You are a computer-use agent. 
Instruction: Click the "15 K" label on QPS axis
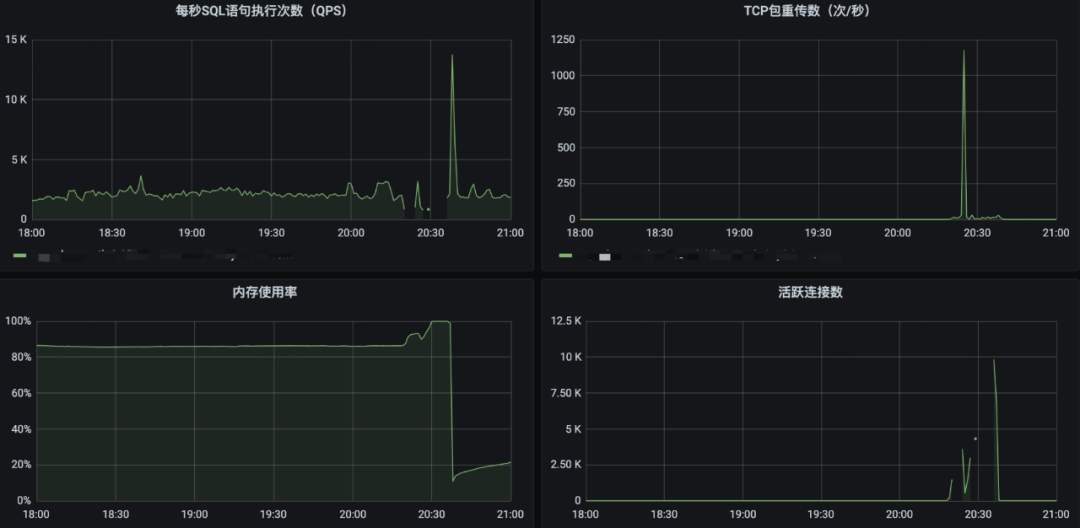click(x=17, y=39)
